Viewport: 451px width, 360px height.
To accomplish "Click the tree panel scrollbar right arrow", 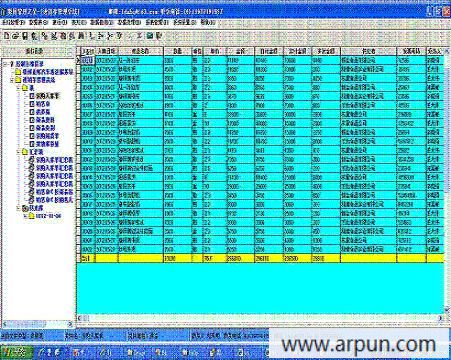I will (70, 324).
